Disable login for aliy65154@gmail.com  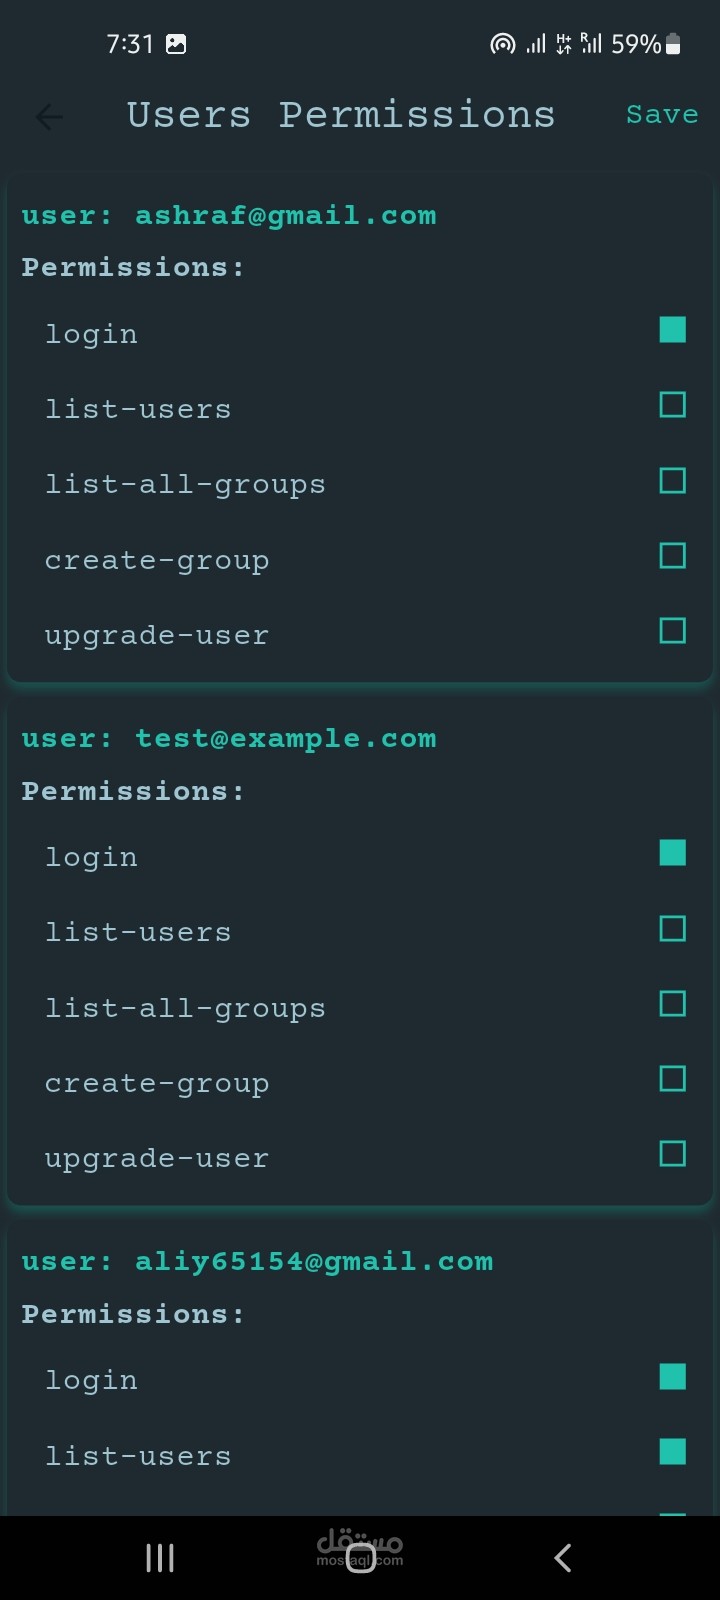[673, 1377]
